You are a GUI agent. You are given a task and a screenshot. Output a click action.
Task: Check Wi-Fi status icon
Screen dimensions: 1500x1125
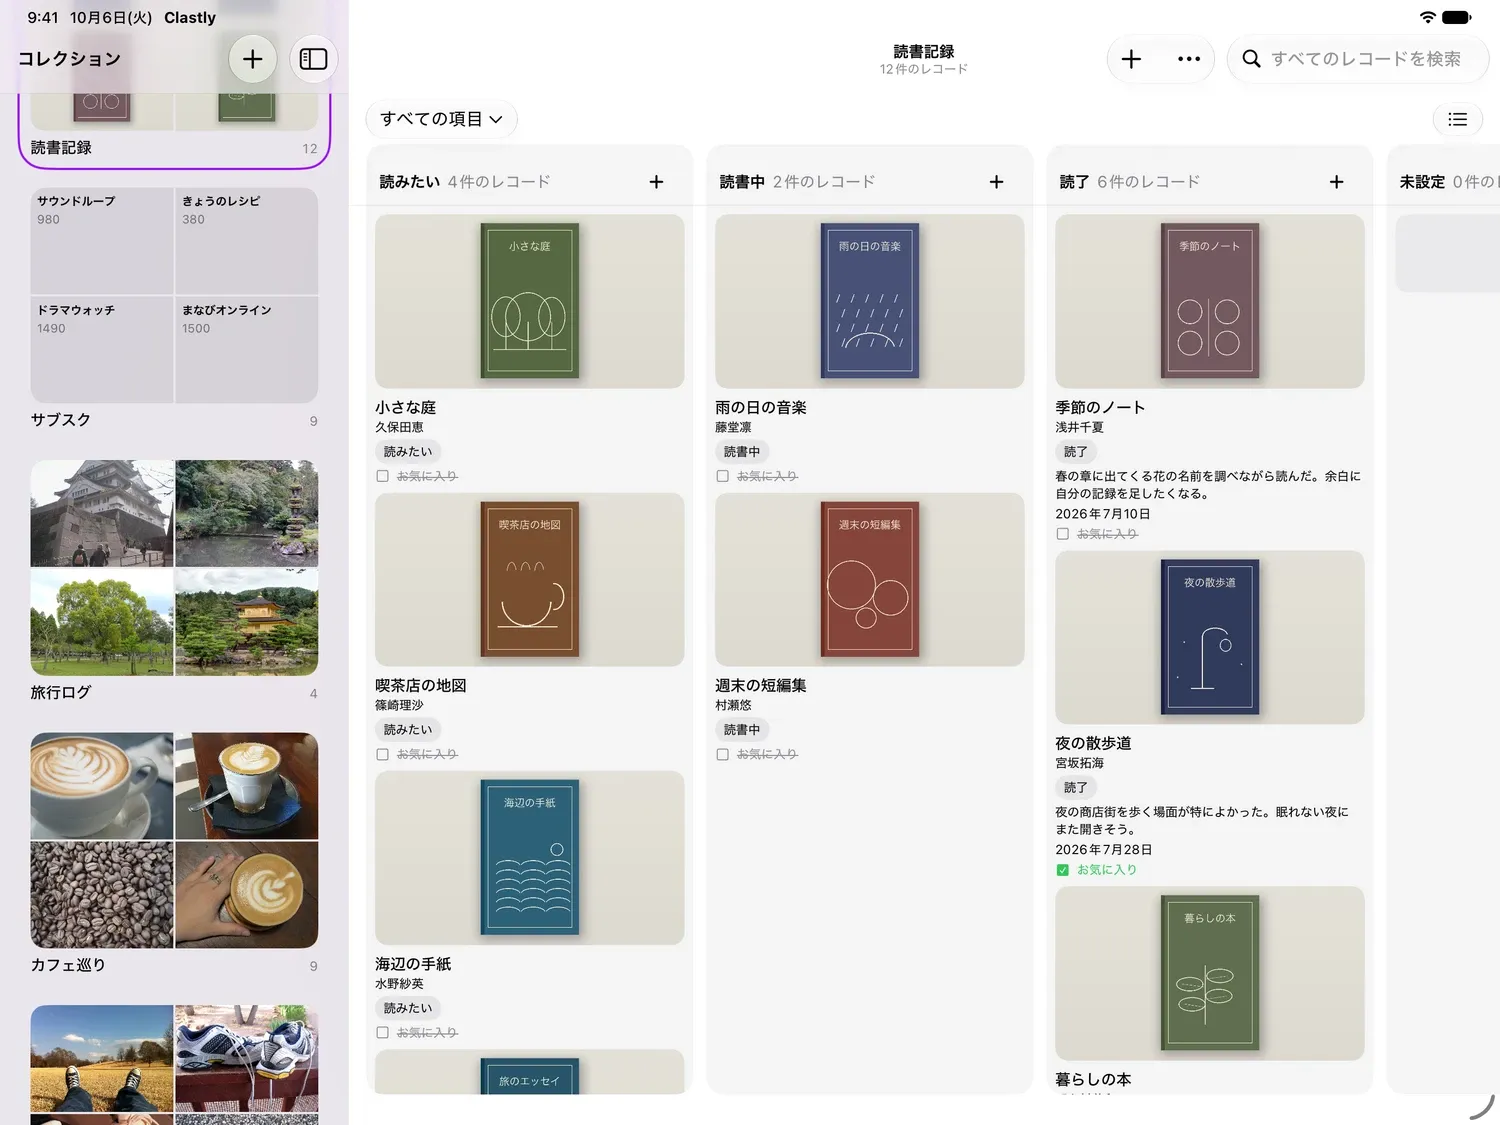click(x=1428, y=17)
